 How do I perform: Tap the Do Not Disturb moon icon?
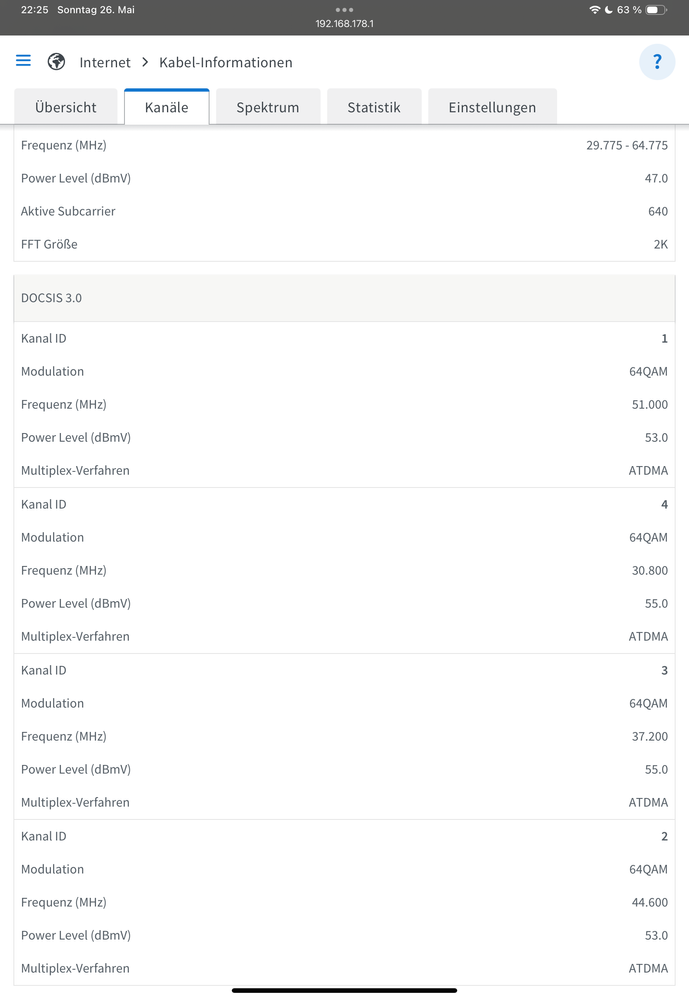pyautogui.click(x=608, y=10)
